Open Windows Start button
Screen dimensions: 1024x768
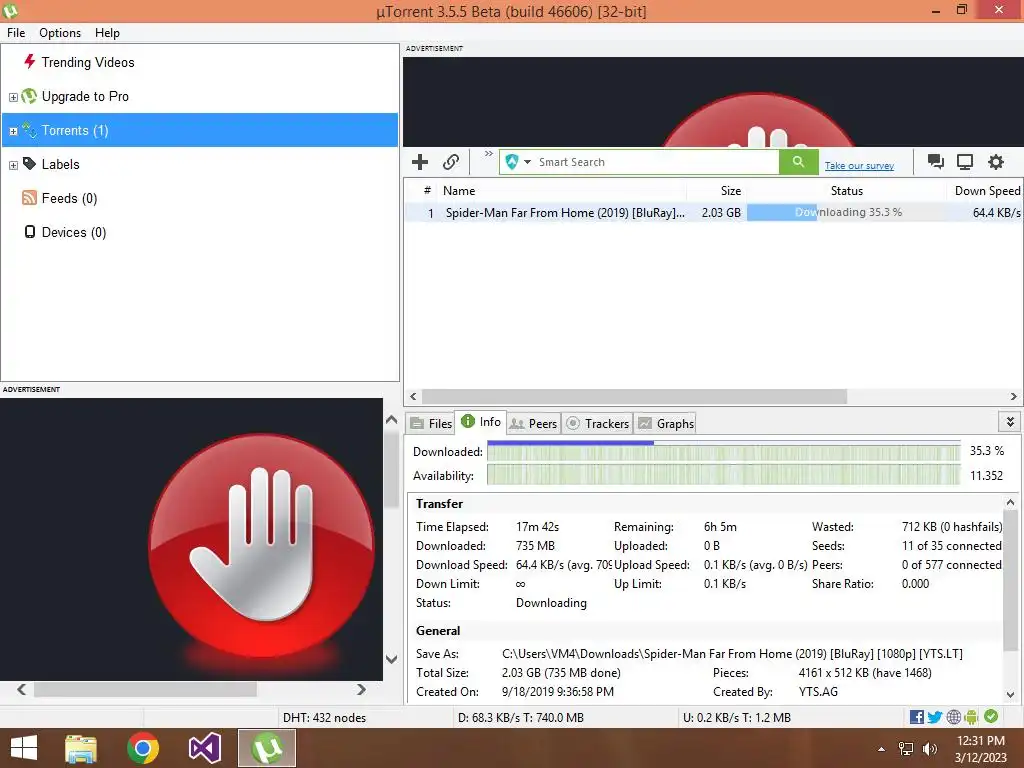(24, 748)
